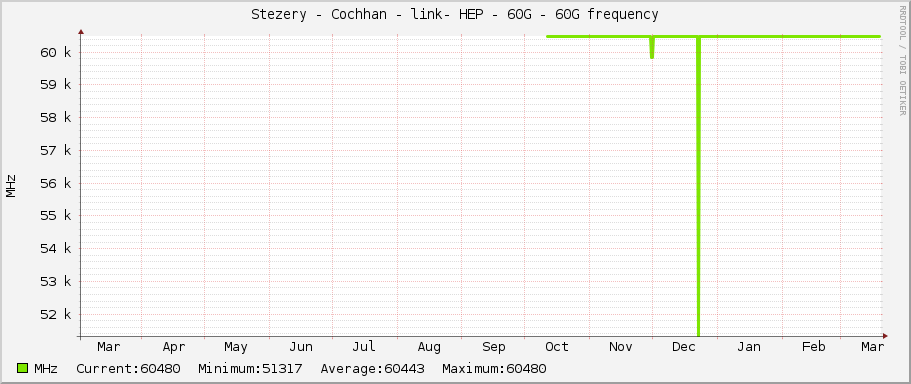Screen dimensions: 911x384
Task: Click the '59 k' y-axis label
Action: pyautogui.click(x=57, y=85)
